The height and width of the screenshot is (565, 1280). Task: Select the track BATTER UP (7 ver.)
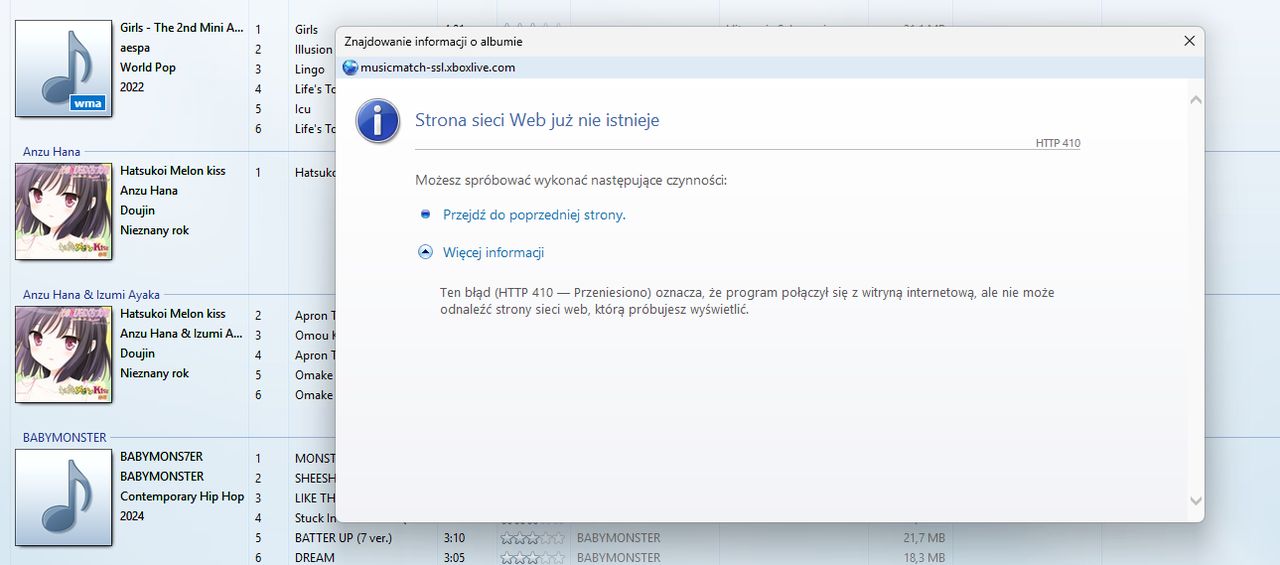pyautogui.click(x=343, y=538)
